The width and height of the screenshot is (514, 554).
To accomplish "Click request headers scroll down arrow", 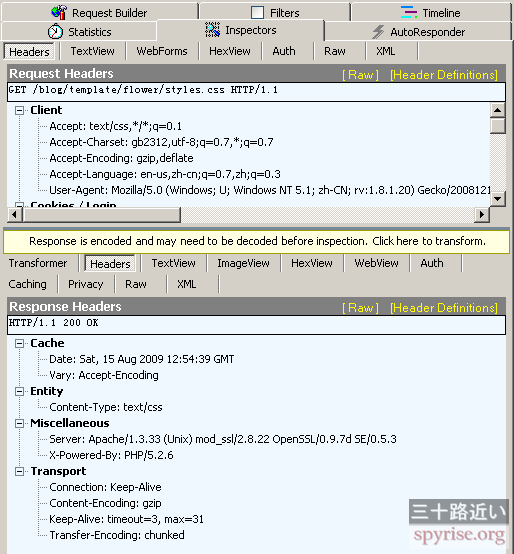I will [x=497, y=199].
